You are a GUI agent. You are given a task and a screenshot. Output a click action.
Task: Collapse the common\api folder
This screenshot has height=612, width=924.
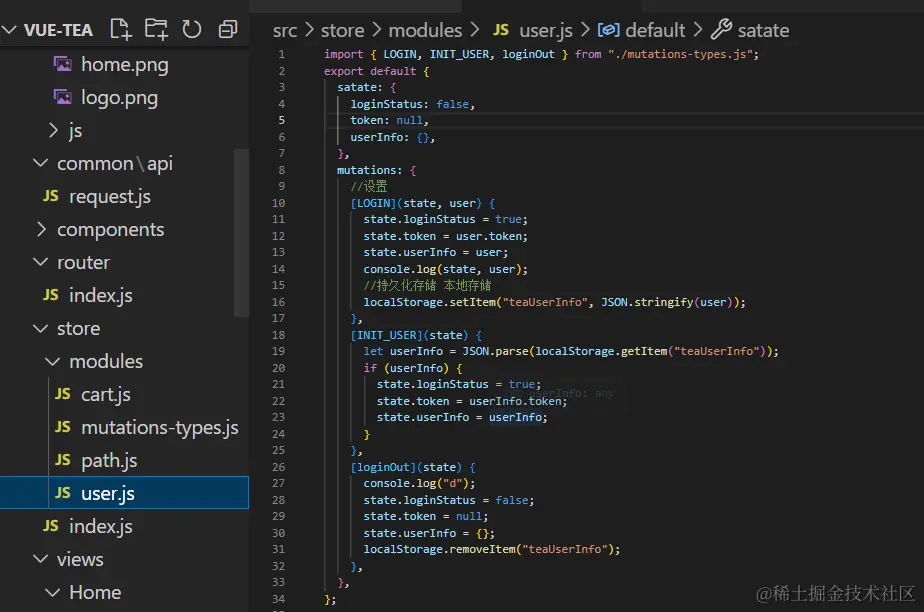click(x=41, y=163)
